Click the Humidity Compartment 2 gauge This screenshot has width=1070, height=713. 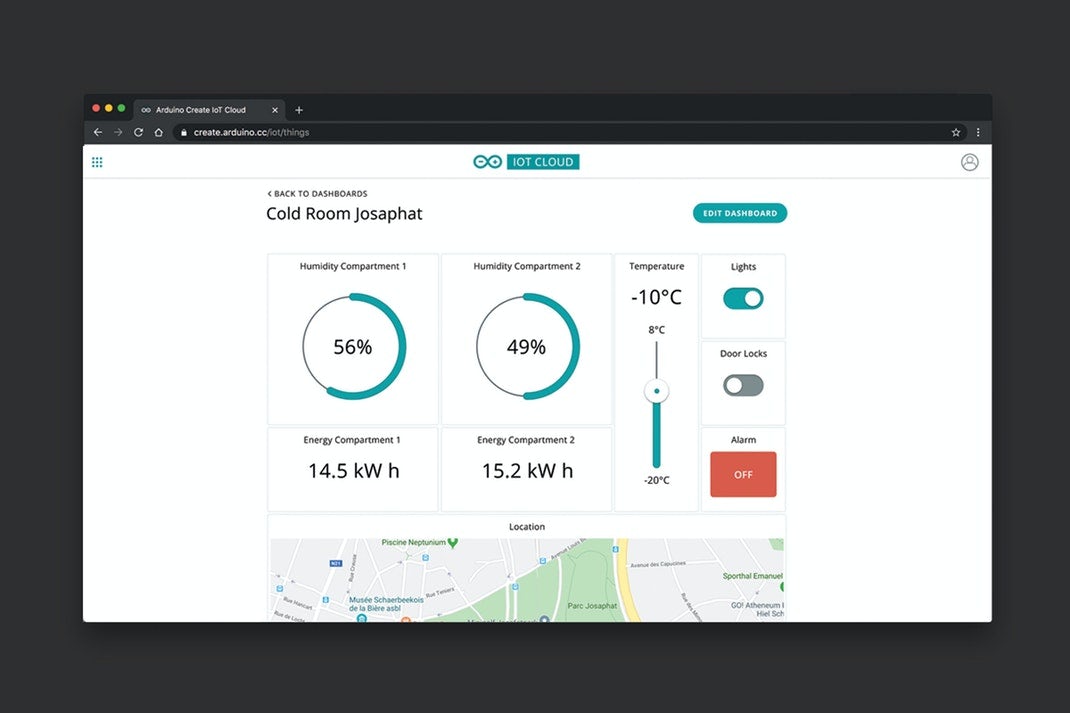coord(527,347)
